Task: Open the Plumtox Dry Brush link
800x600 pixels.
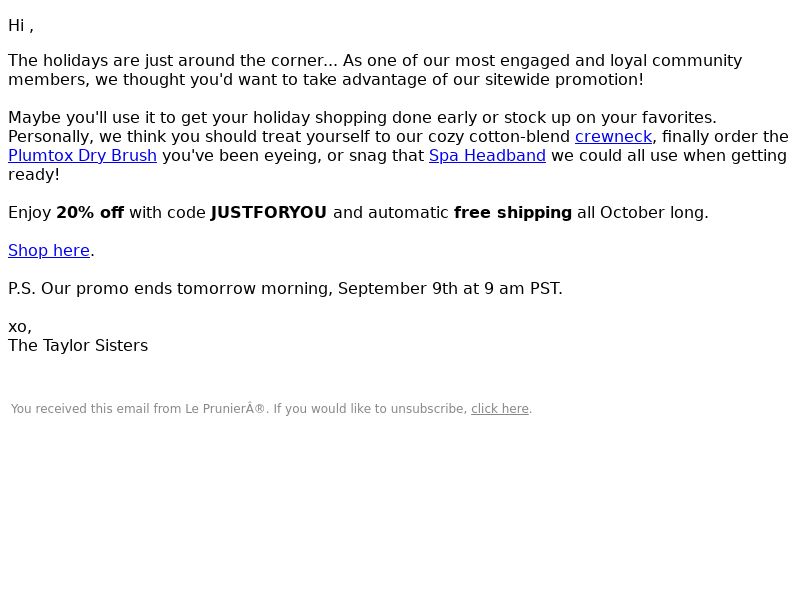Action: click(x=82, y=156)
